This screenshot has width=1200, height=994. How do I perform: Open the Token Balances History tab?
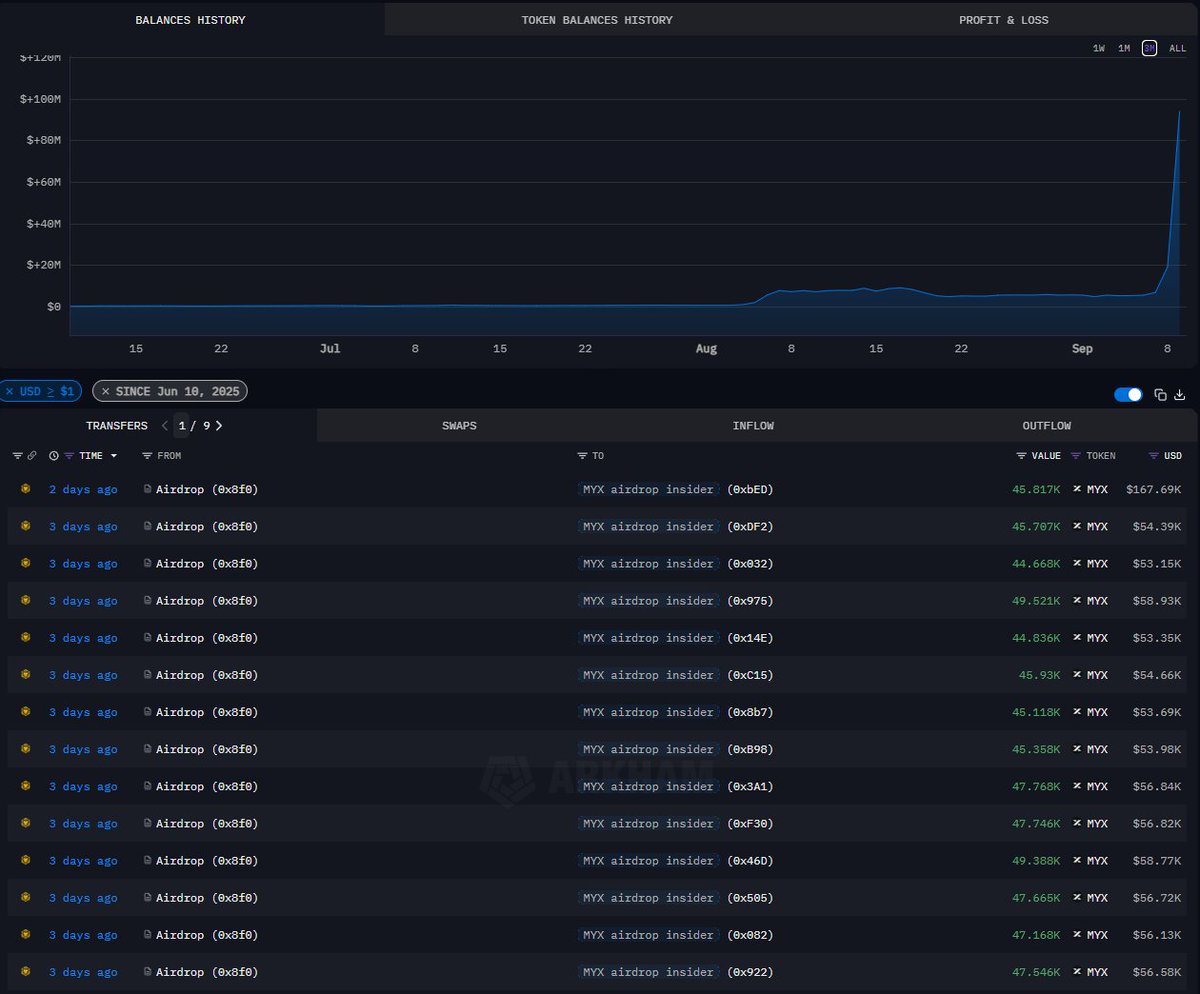click(x=597, y=20)
